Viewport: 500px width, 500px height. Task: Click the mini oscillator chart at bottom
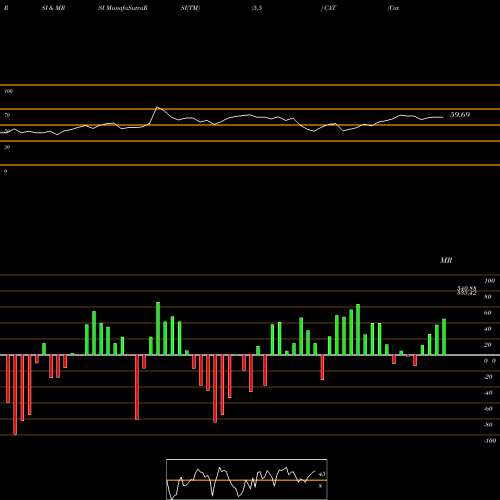[x=247, y=479]
